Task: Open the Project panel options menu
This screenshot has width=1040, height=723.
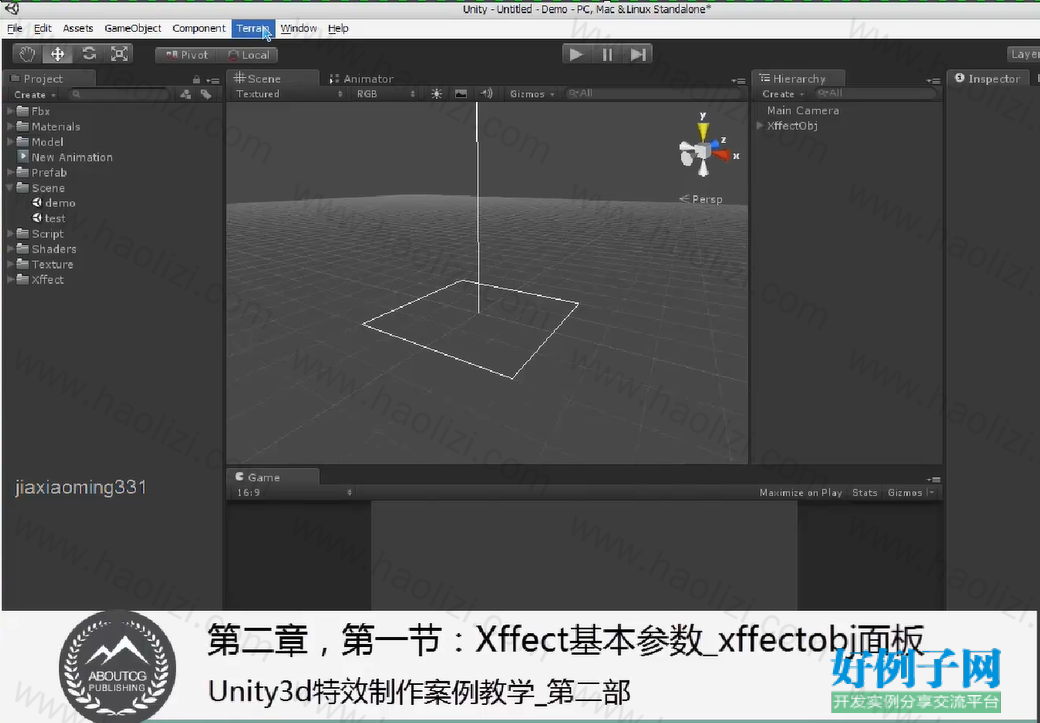Action: pos(213,80)
